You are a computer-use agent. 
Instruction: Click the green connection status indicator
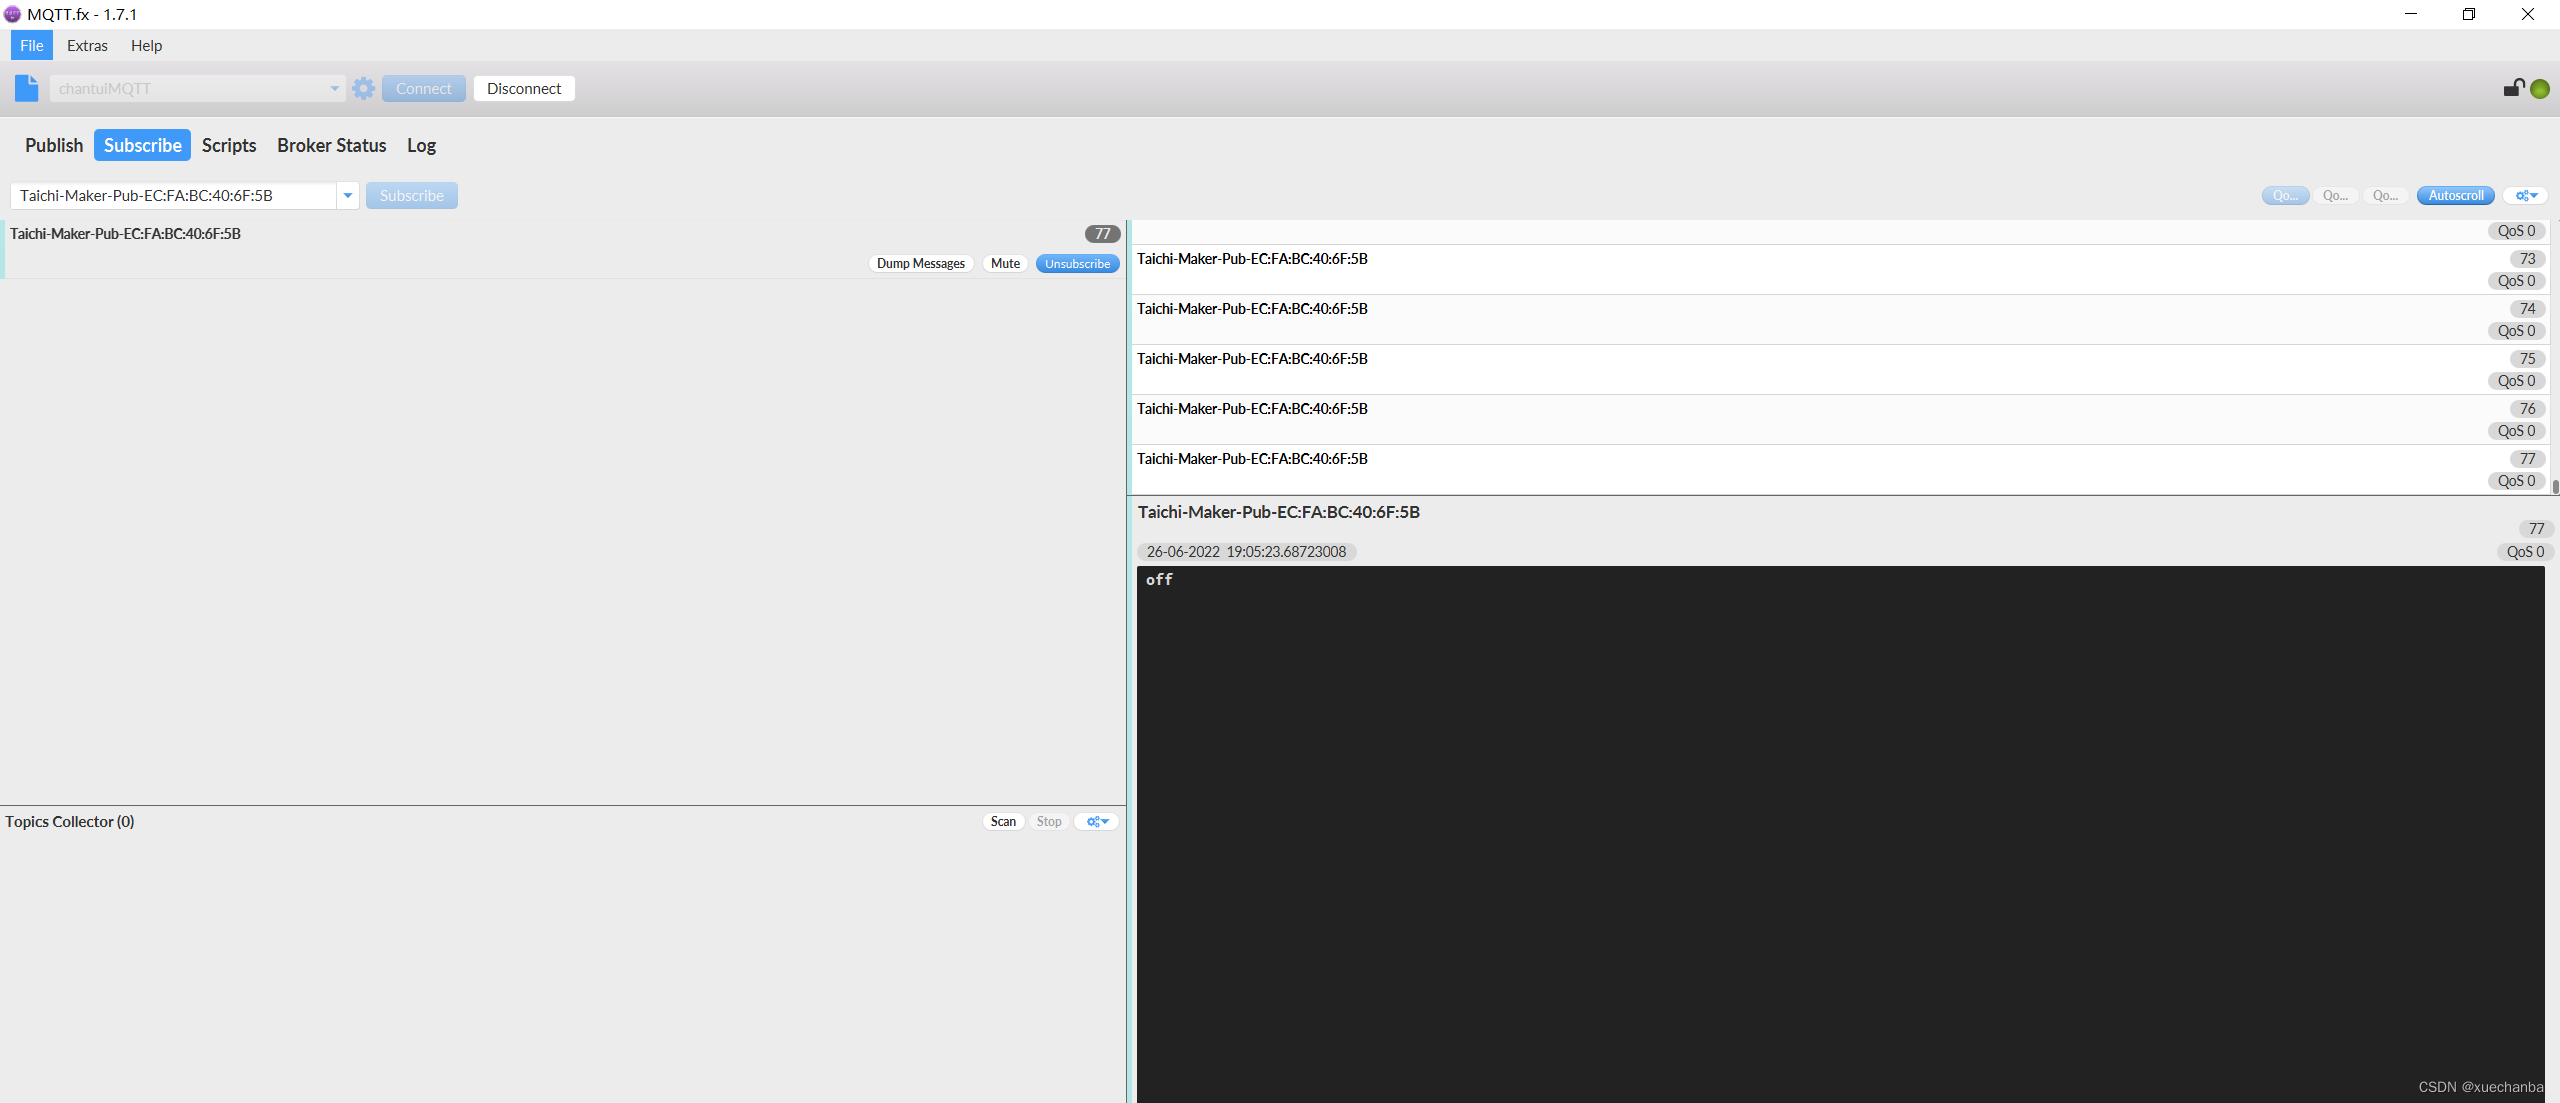[x=2540, y=89]
